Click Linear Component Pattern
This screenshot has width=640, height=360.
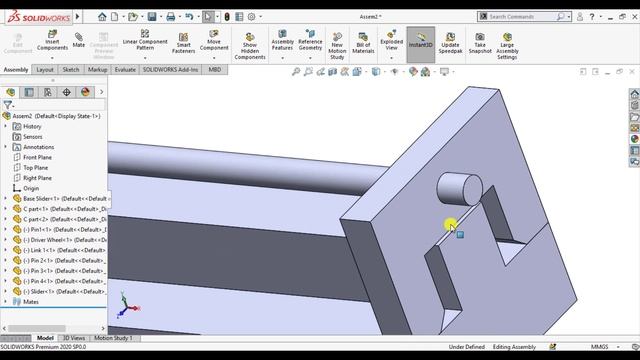pos(145,40)
